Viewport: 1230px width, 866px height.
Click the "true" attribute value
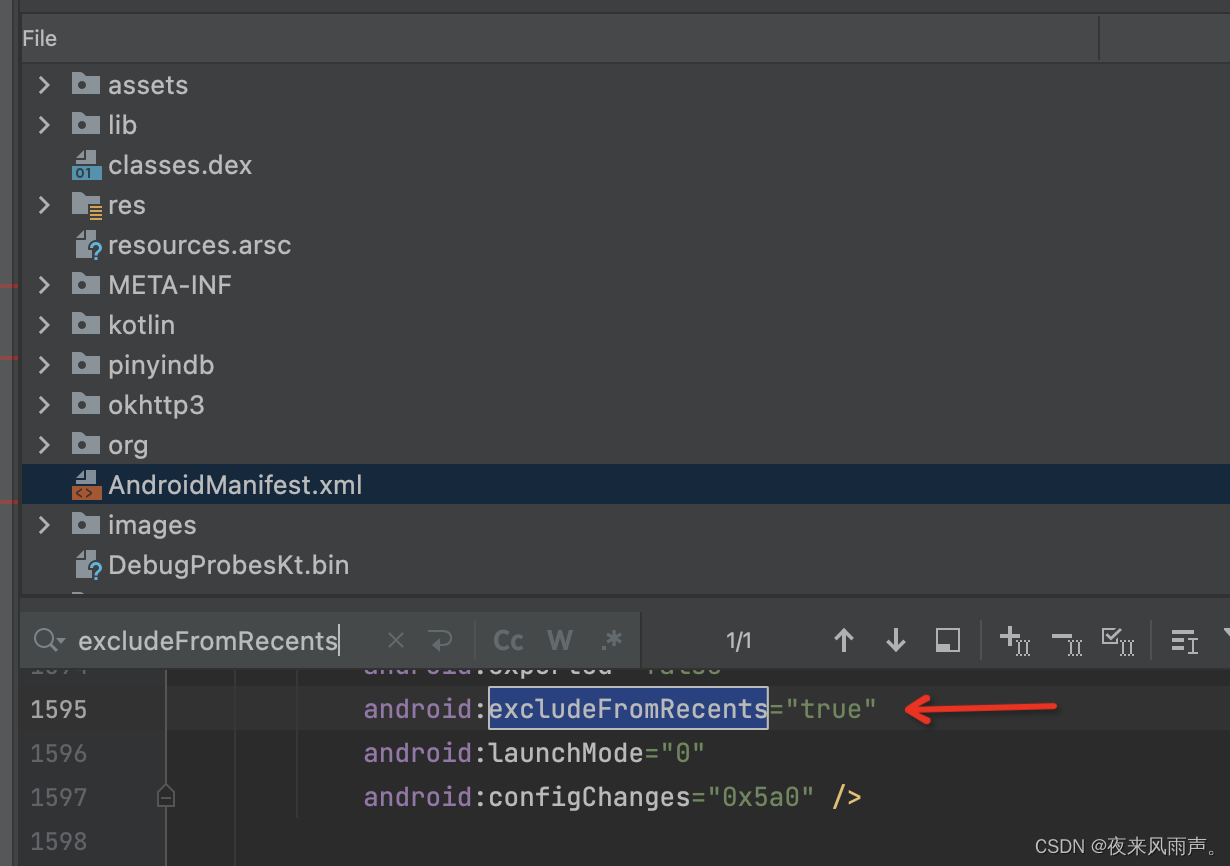[x=830, y=709]
